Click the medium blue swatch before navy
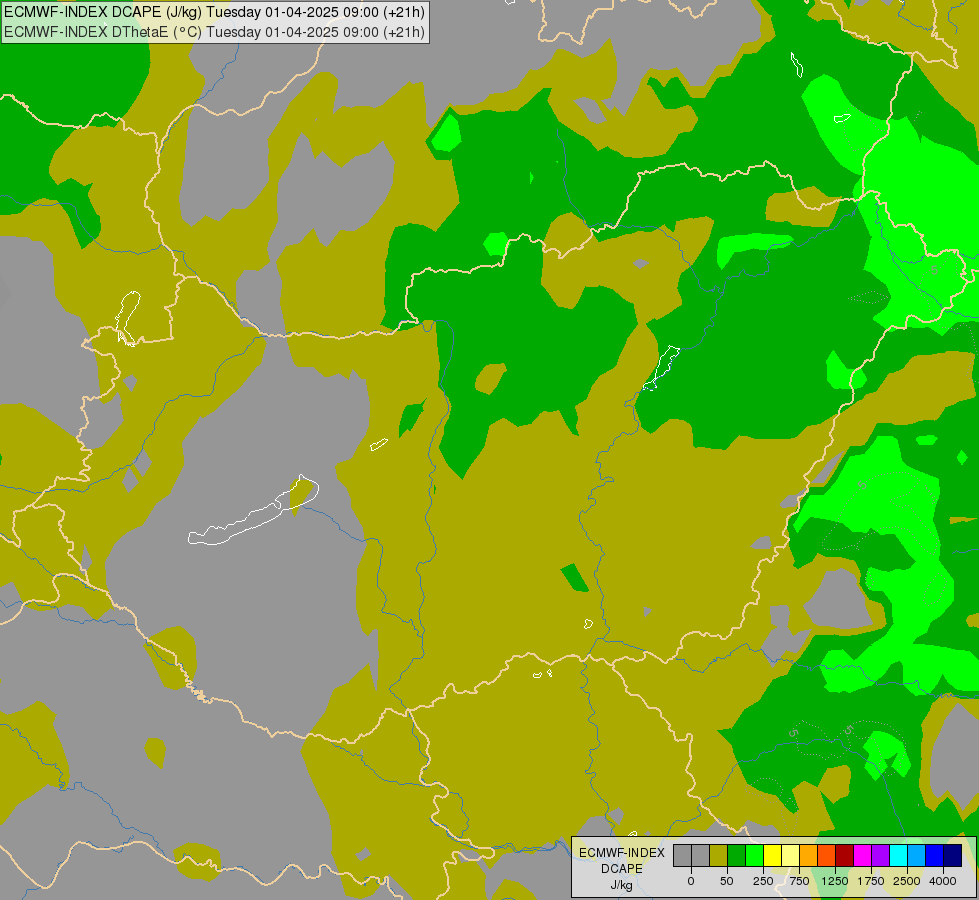 click(935, 855)
